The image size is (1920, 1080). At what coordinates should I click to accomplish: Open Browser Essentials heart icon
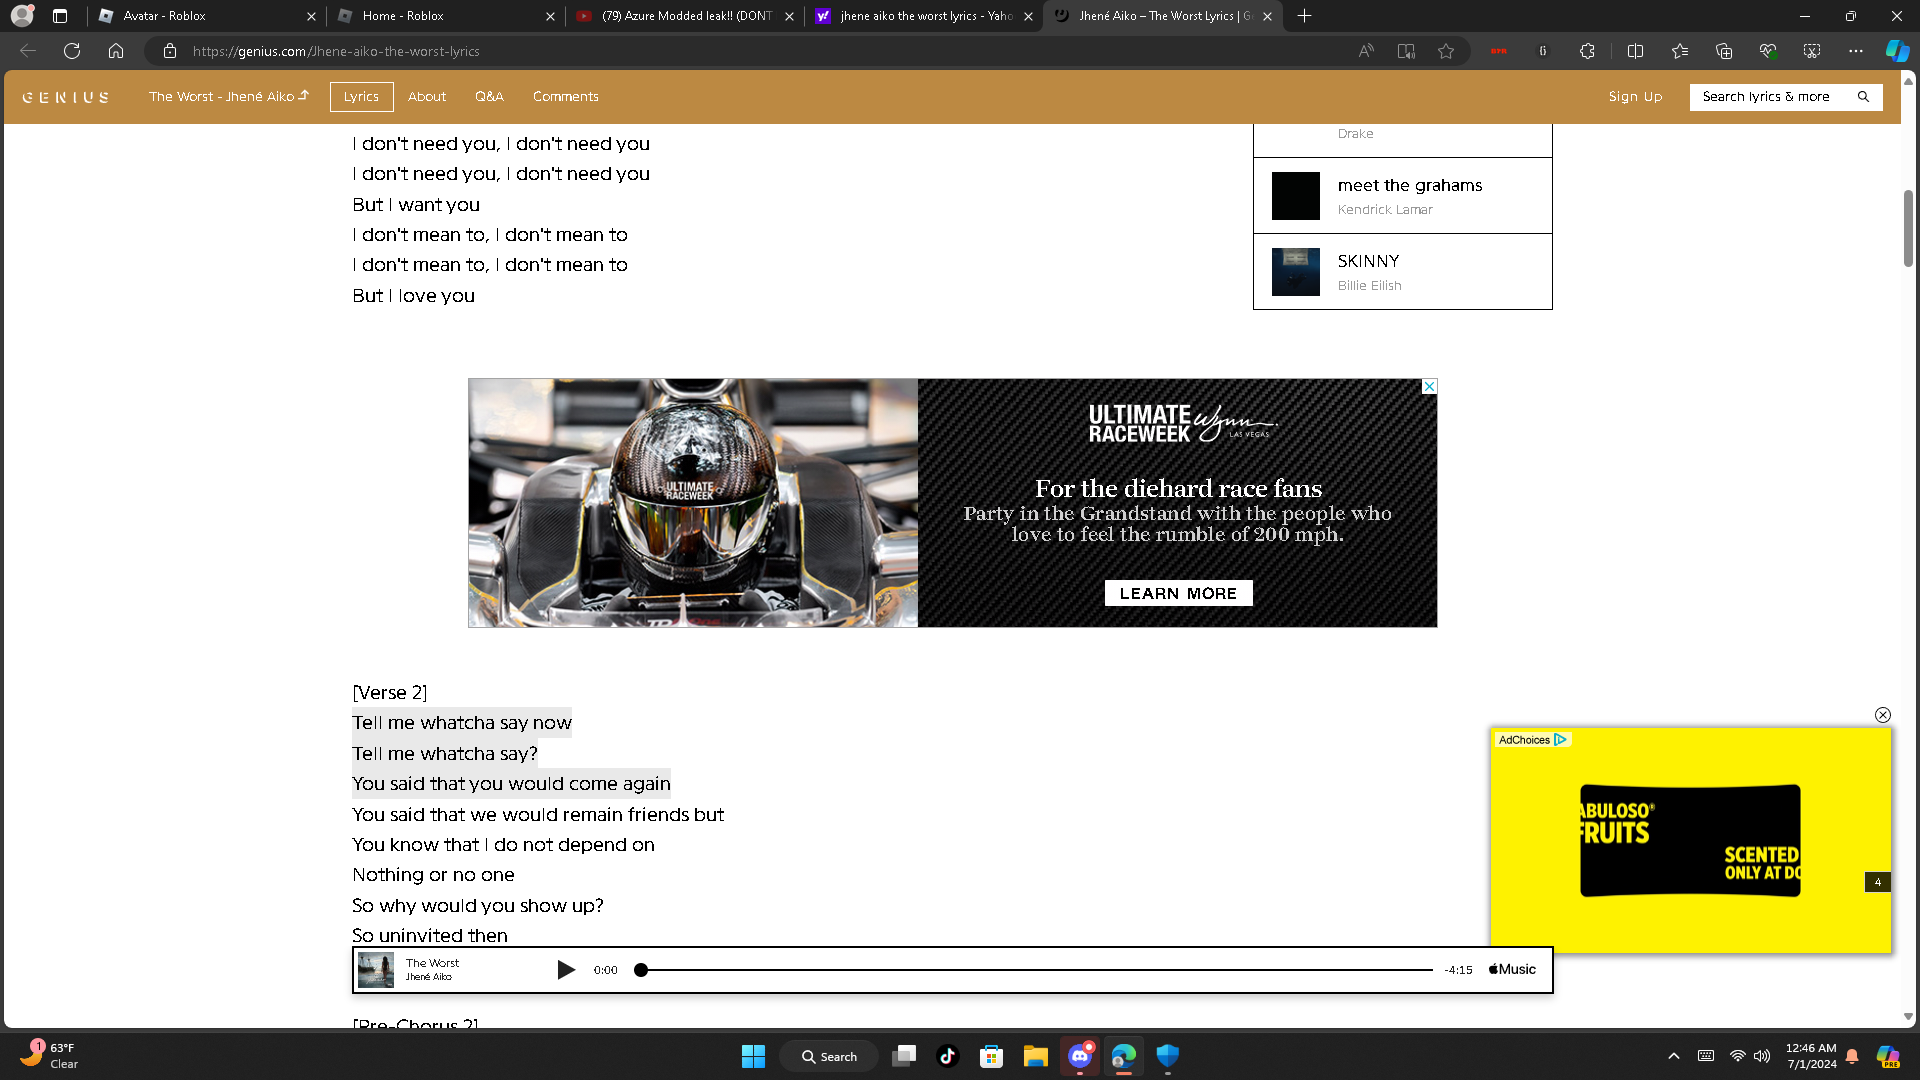pyautogui.click(x=1768, y=51)
